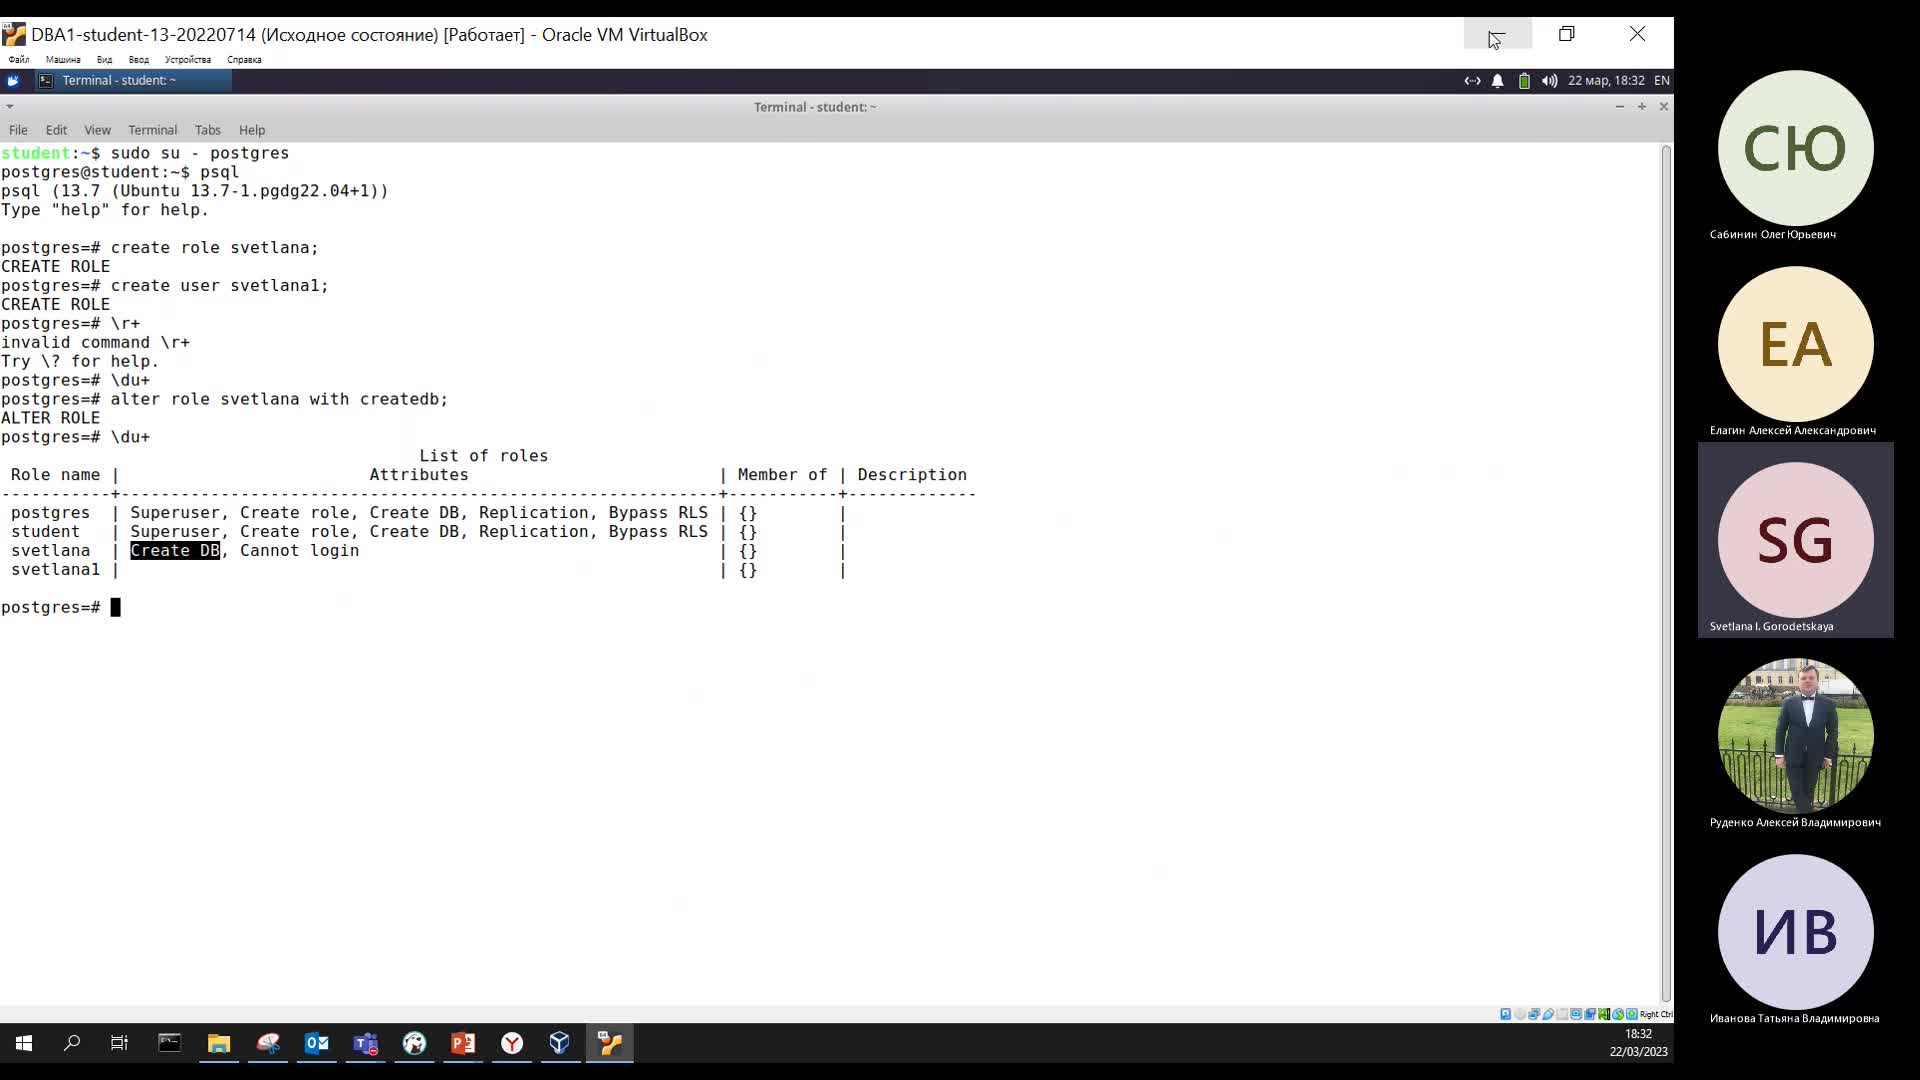Open PowerPoint from the taskbar
This screenshot has width=1920, height=1080.
coord(463,1044)
